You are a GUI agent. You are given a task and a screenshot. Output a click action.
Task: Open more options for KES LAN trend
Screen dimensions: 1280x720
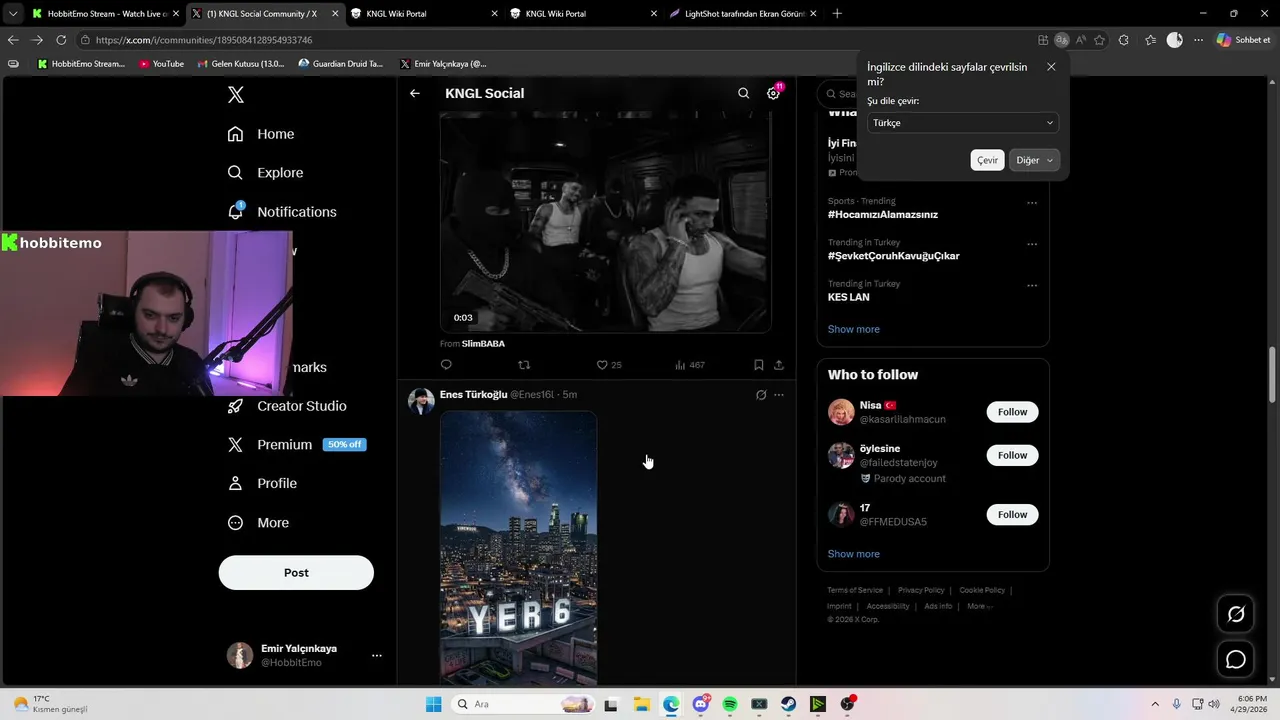tap(1032, 285)
